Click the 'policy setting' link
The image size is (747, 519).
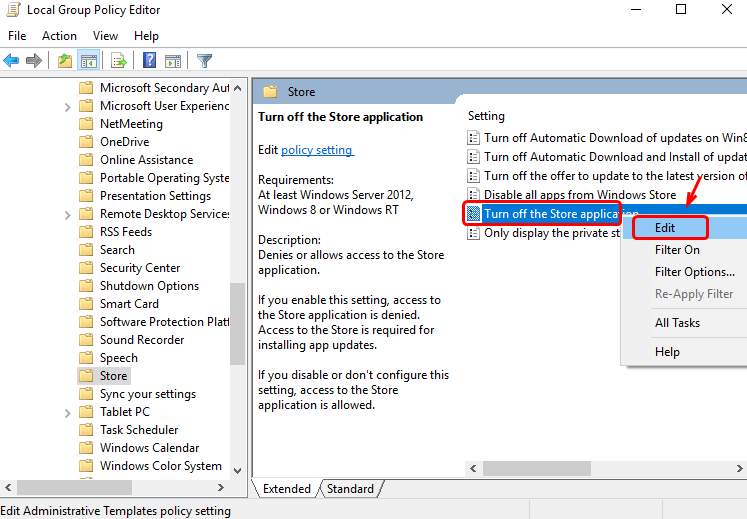pyautogui.click(x=317, y=150)
